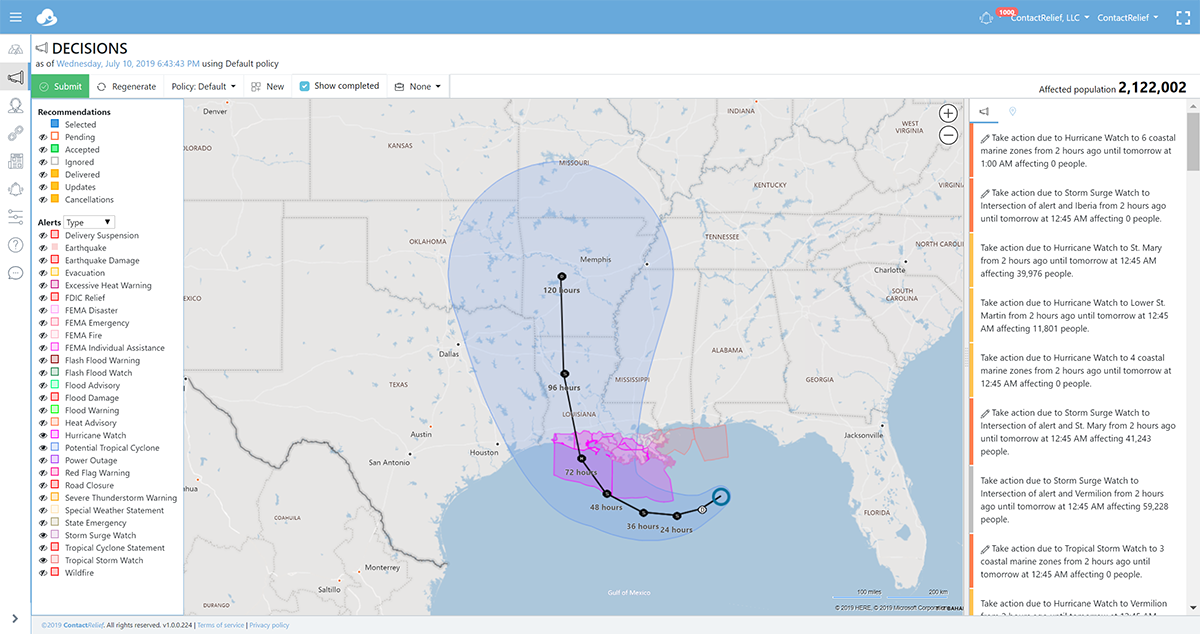Switch to the map pin location tab
This screenshot has width=1200, height=634.
click(1012, 112)
